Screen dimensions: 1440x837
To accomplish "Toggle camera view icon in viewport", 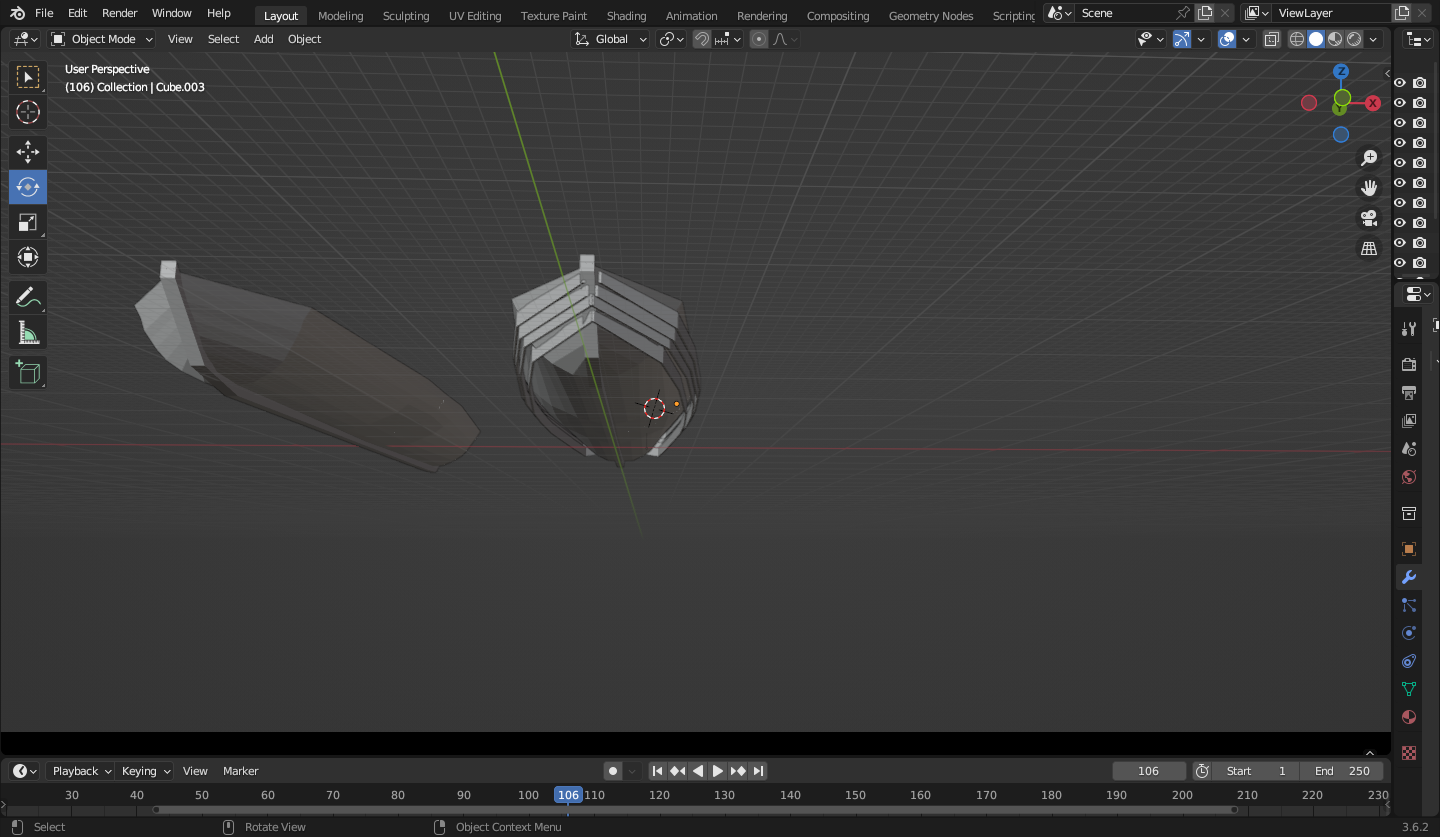I will click(x=1369, y=218).
